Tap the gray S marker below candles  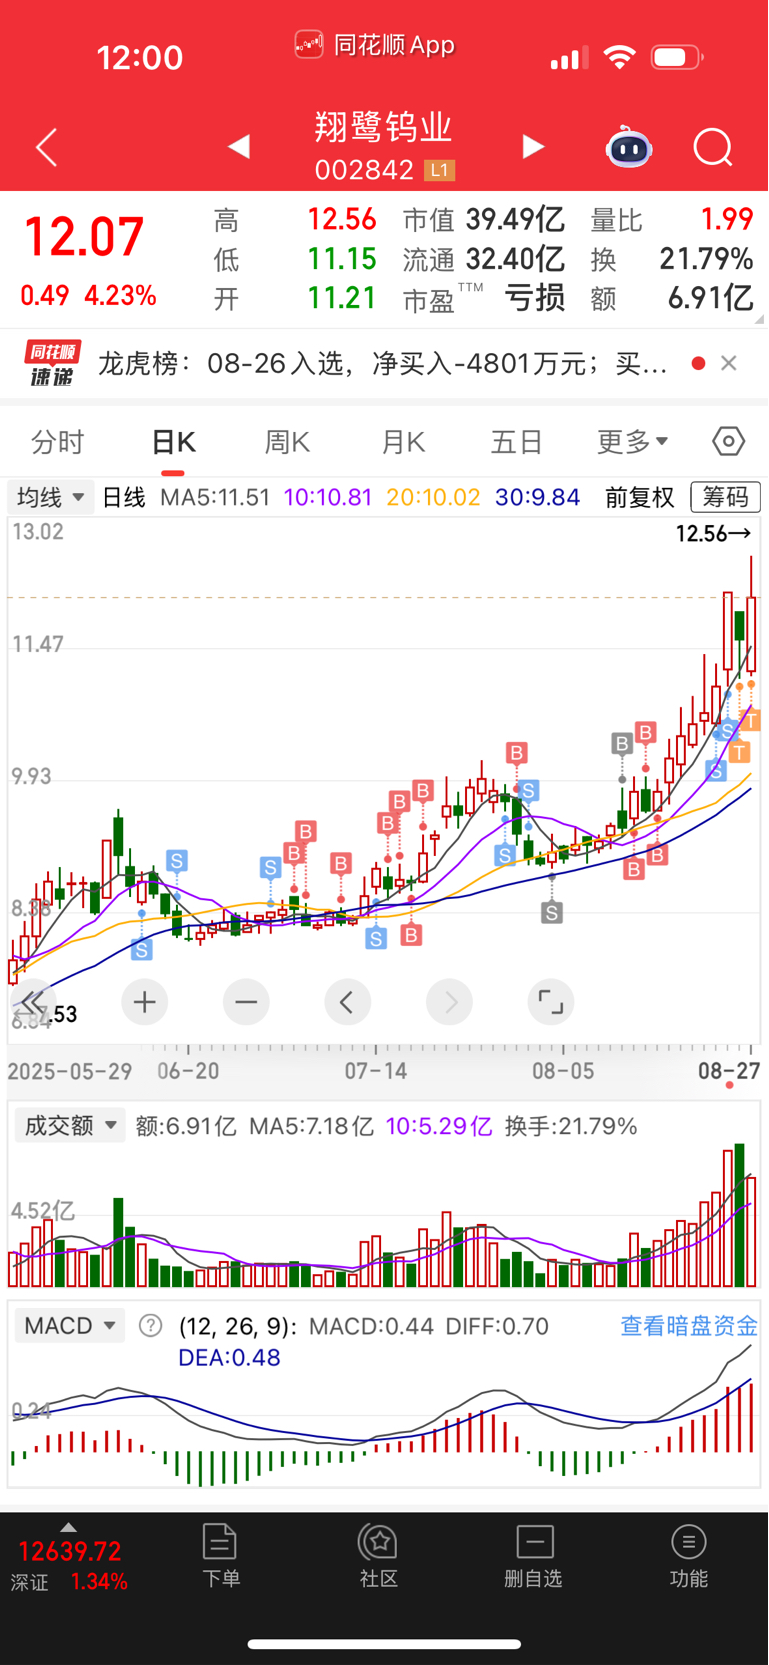[551, 912]
